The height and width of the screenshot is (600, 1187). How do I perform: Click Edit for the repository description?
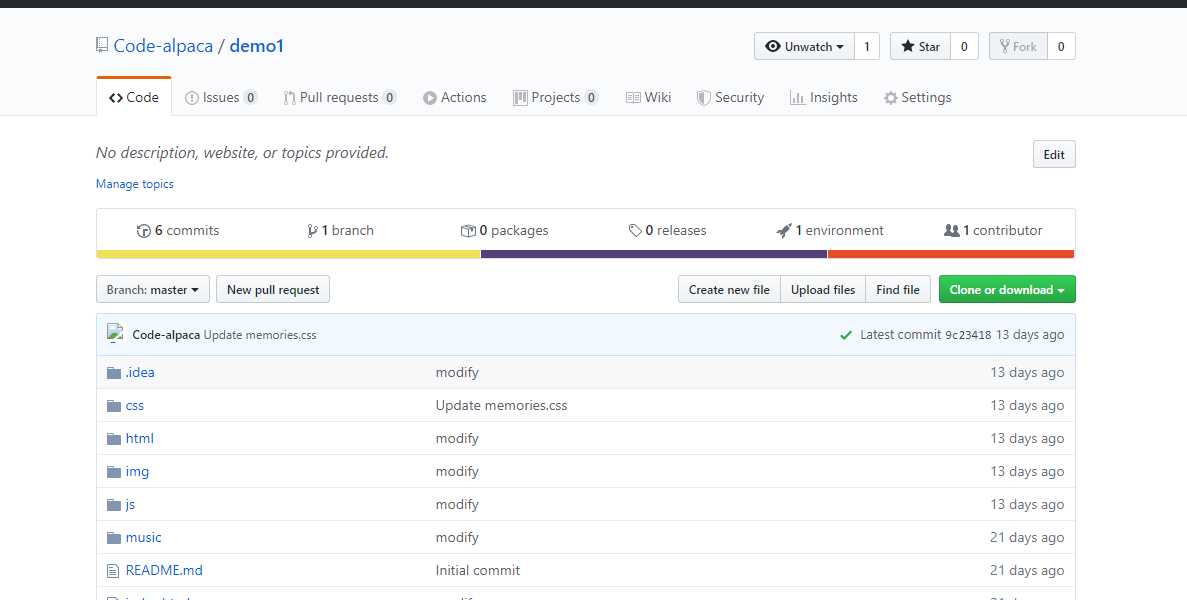click(1054, 154)
